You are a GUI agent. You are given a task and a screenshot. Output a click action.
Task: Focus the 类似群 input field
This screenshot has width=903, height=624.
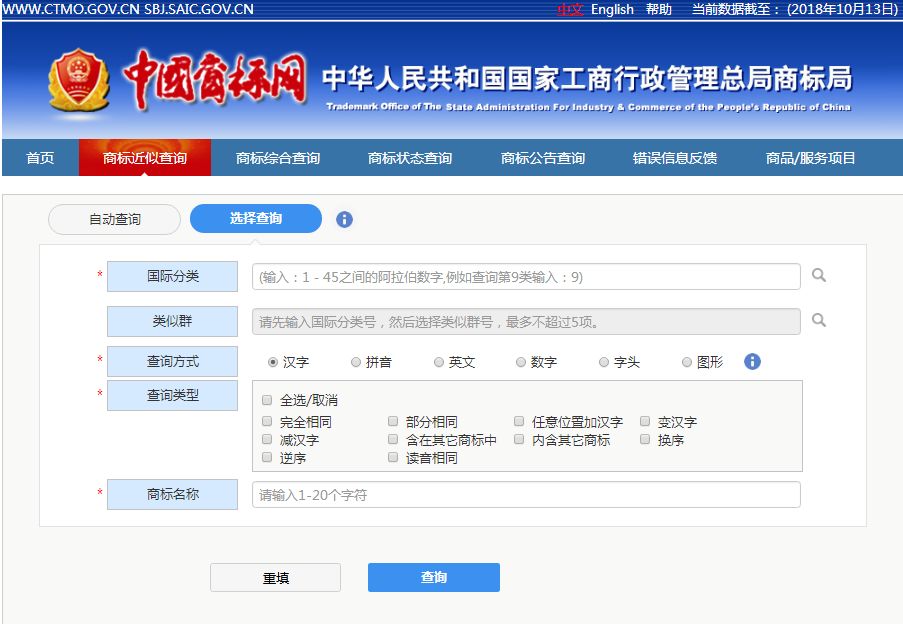click(526, 322)
